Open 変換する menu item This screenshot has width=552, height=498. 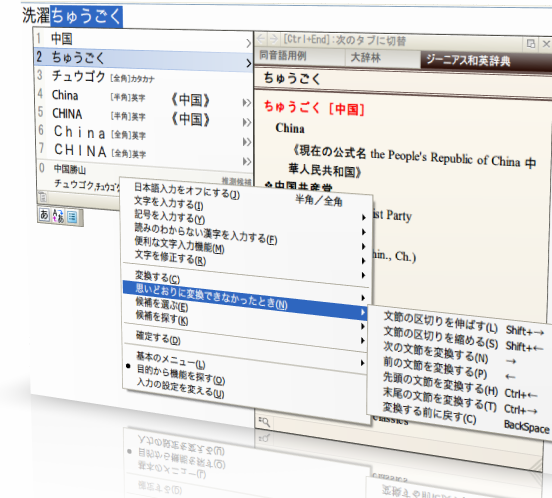click(x=157, y=277)
